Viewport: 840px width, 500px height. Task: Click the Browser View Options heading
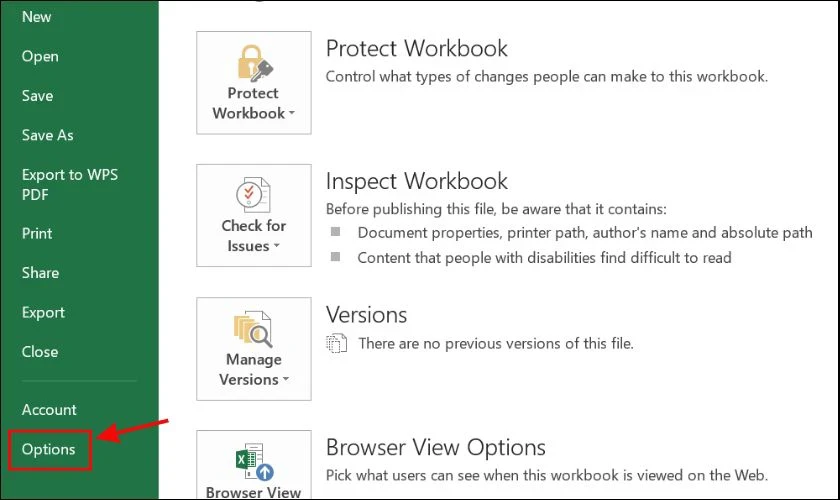(x=435, y=447)
